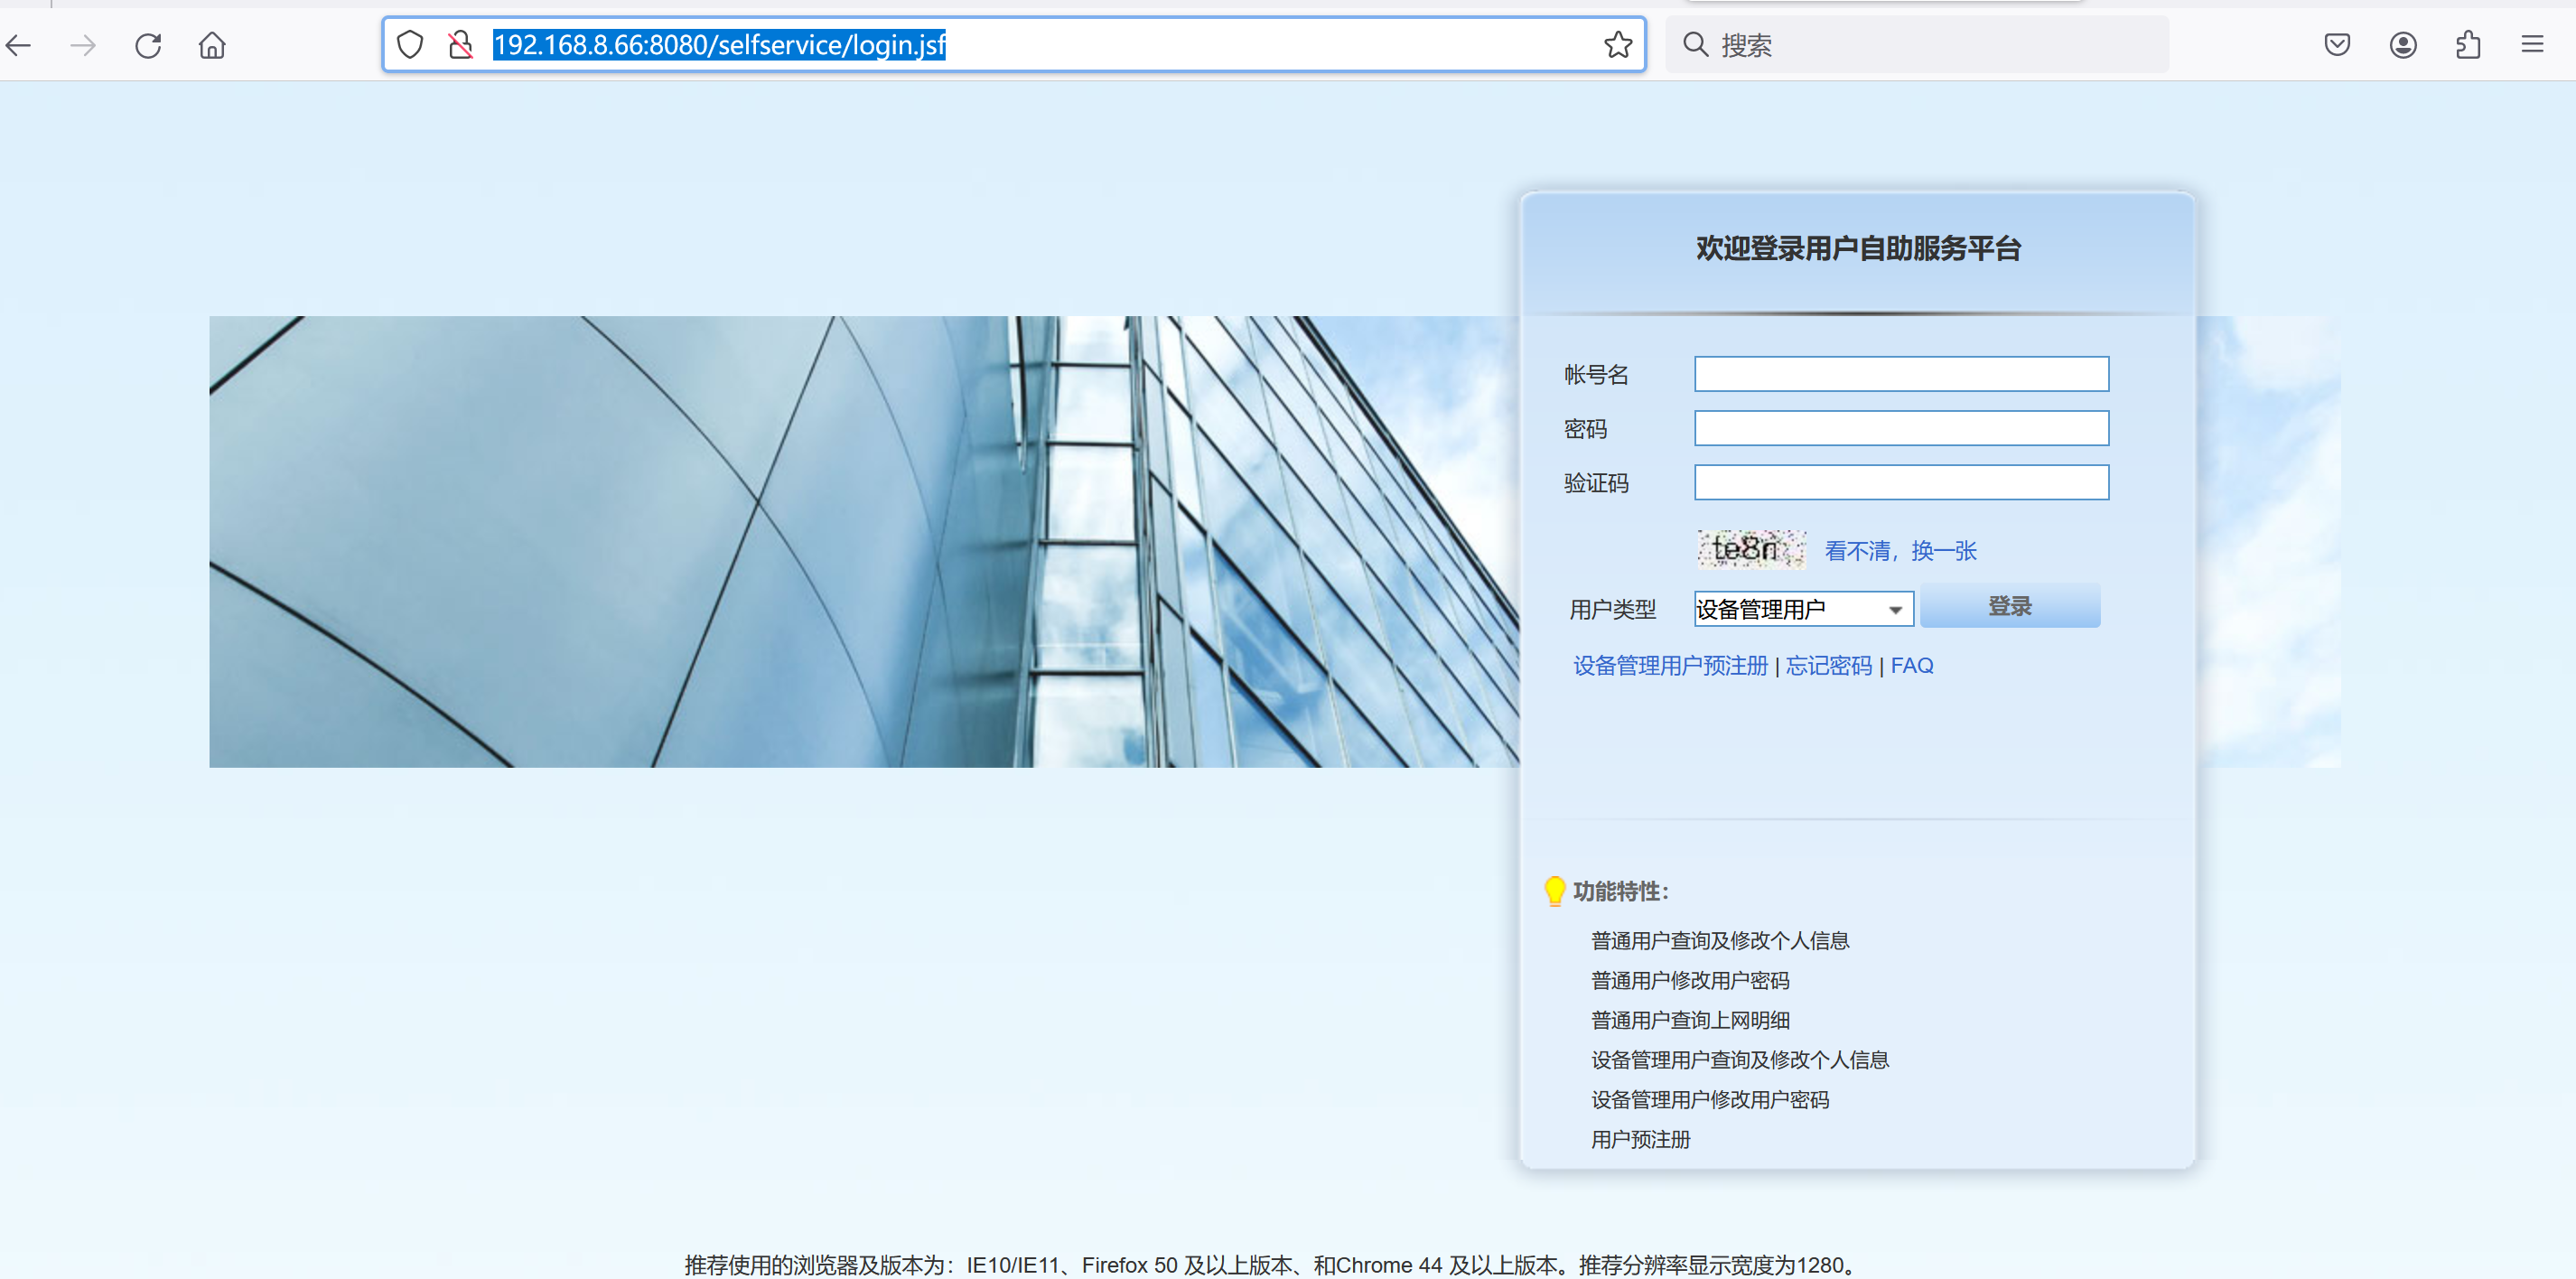The image size is (2576, 1279).
Task: Click the 看不清，换一张 link
Action: click(x=1900, y=551)
